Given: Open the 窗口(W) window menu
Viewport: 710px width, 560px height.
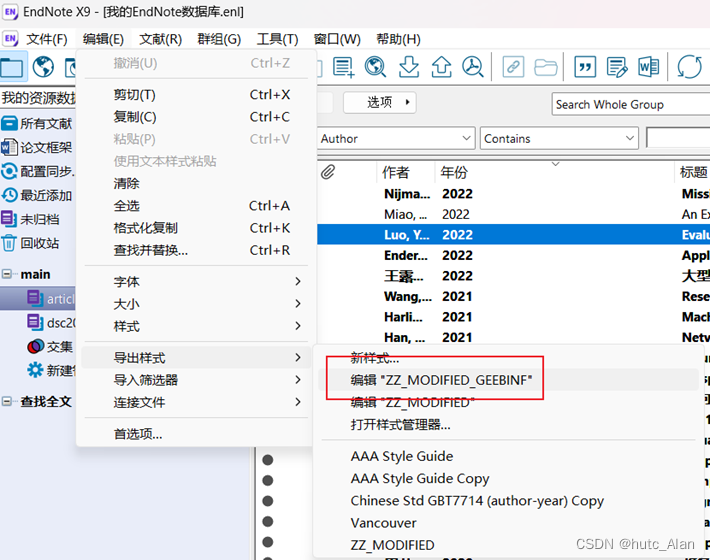Looking at the screenshot, I should 337,39.
